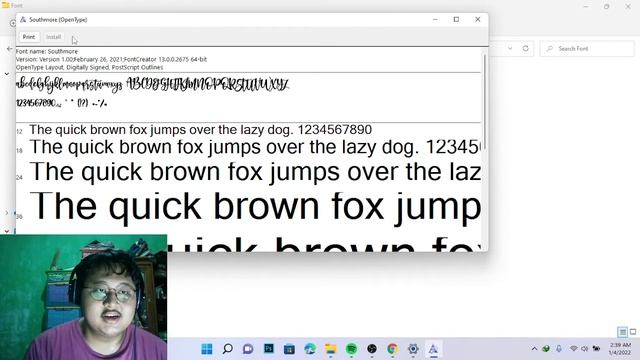Switch File Explorer to large icons view
This screenshot has height=360, width=640.
pyautogui.click(x=633, y=332)
